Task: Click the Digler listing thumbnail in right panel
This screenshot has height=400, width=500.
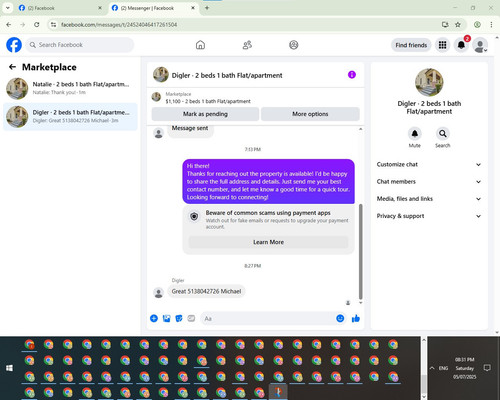Action: coord(429,82)
